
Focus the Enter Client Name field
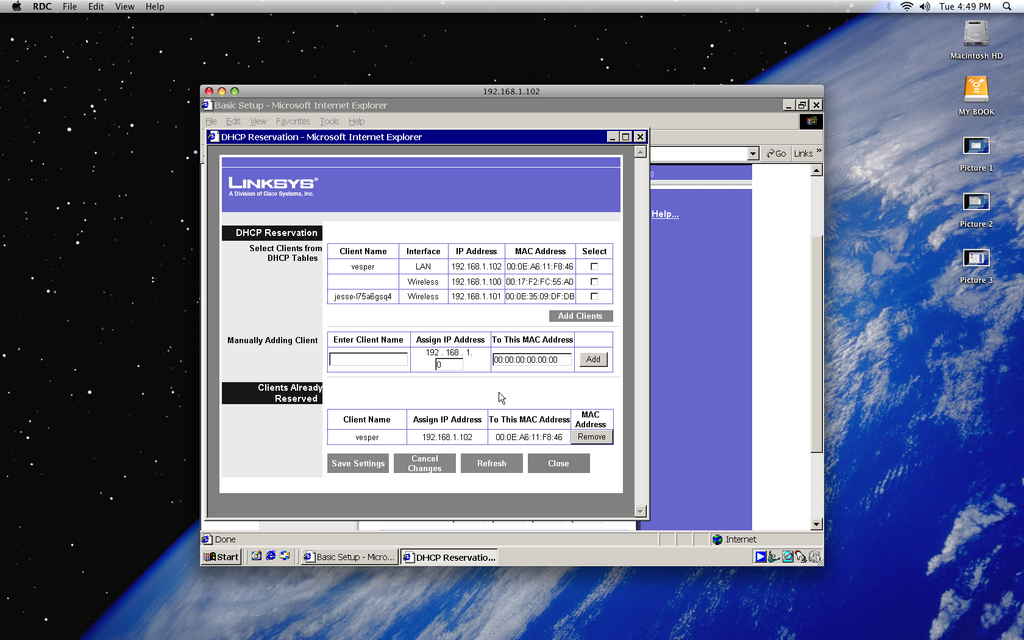click(x=368, y=359)
